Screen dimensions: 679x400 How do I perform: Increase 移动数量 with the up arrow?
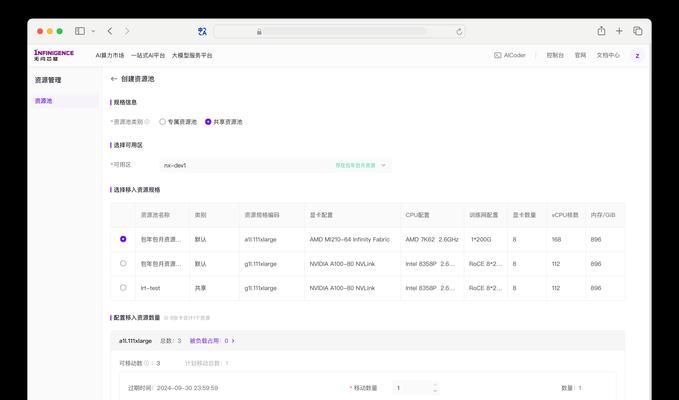[x=435, y=385]
